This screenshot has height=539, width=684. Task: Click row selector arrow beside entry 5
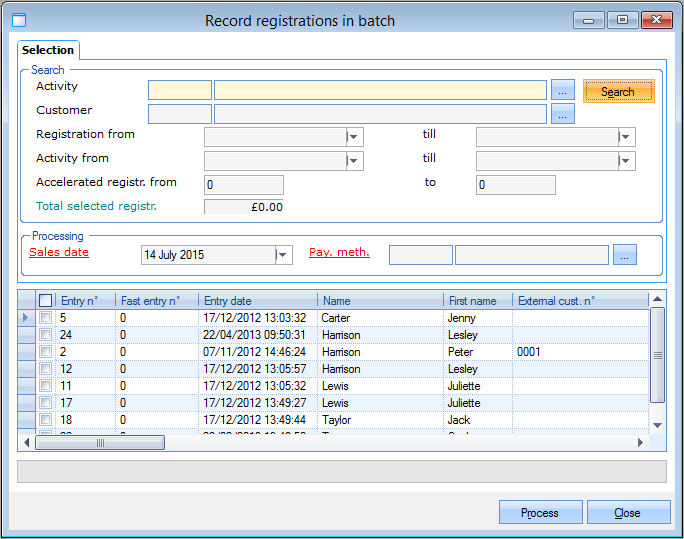click(26, 318)
